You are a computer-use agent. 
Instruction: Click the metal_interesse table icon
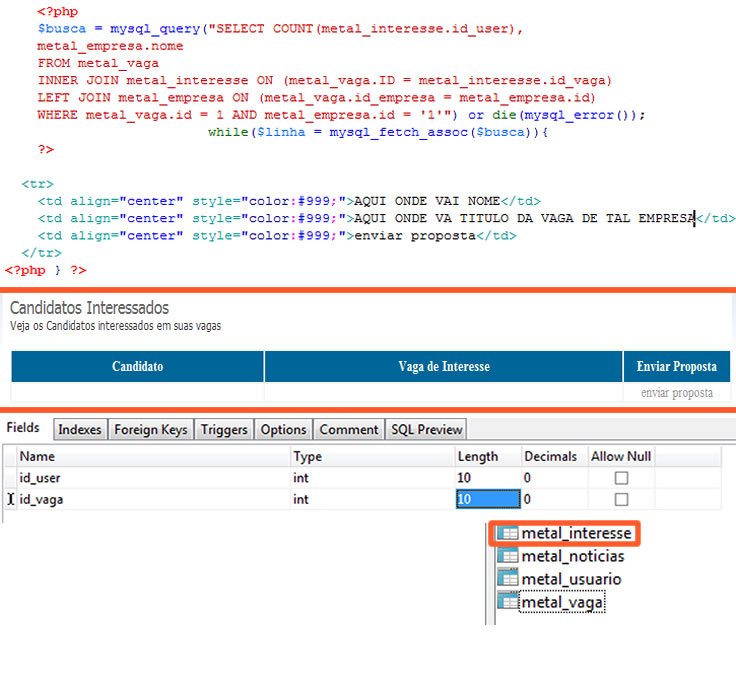tap(508, 534)
